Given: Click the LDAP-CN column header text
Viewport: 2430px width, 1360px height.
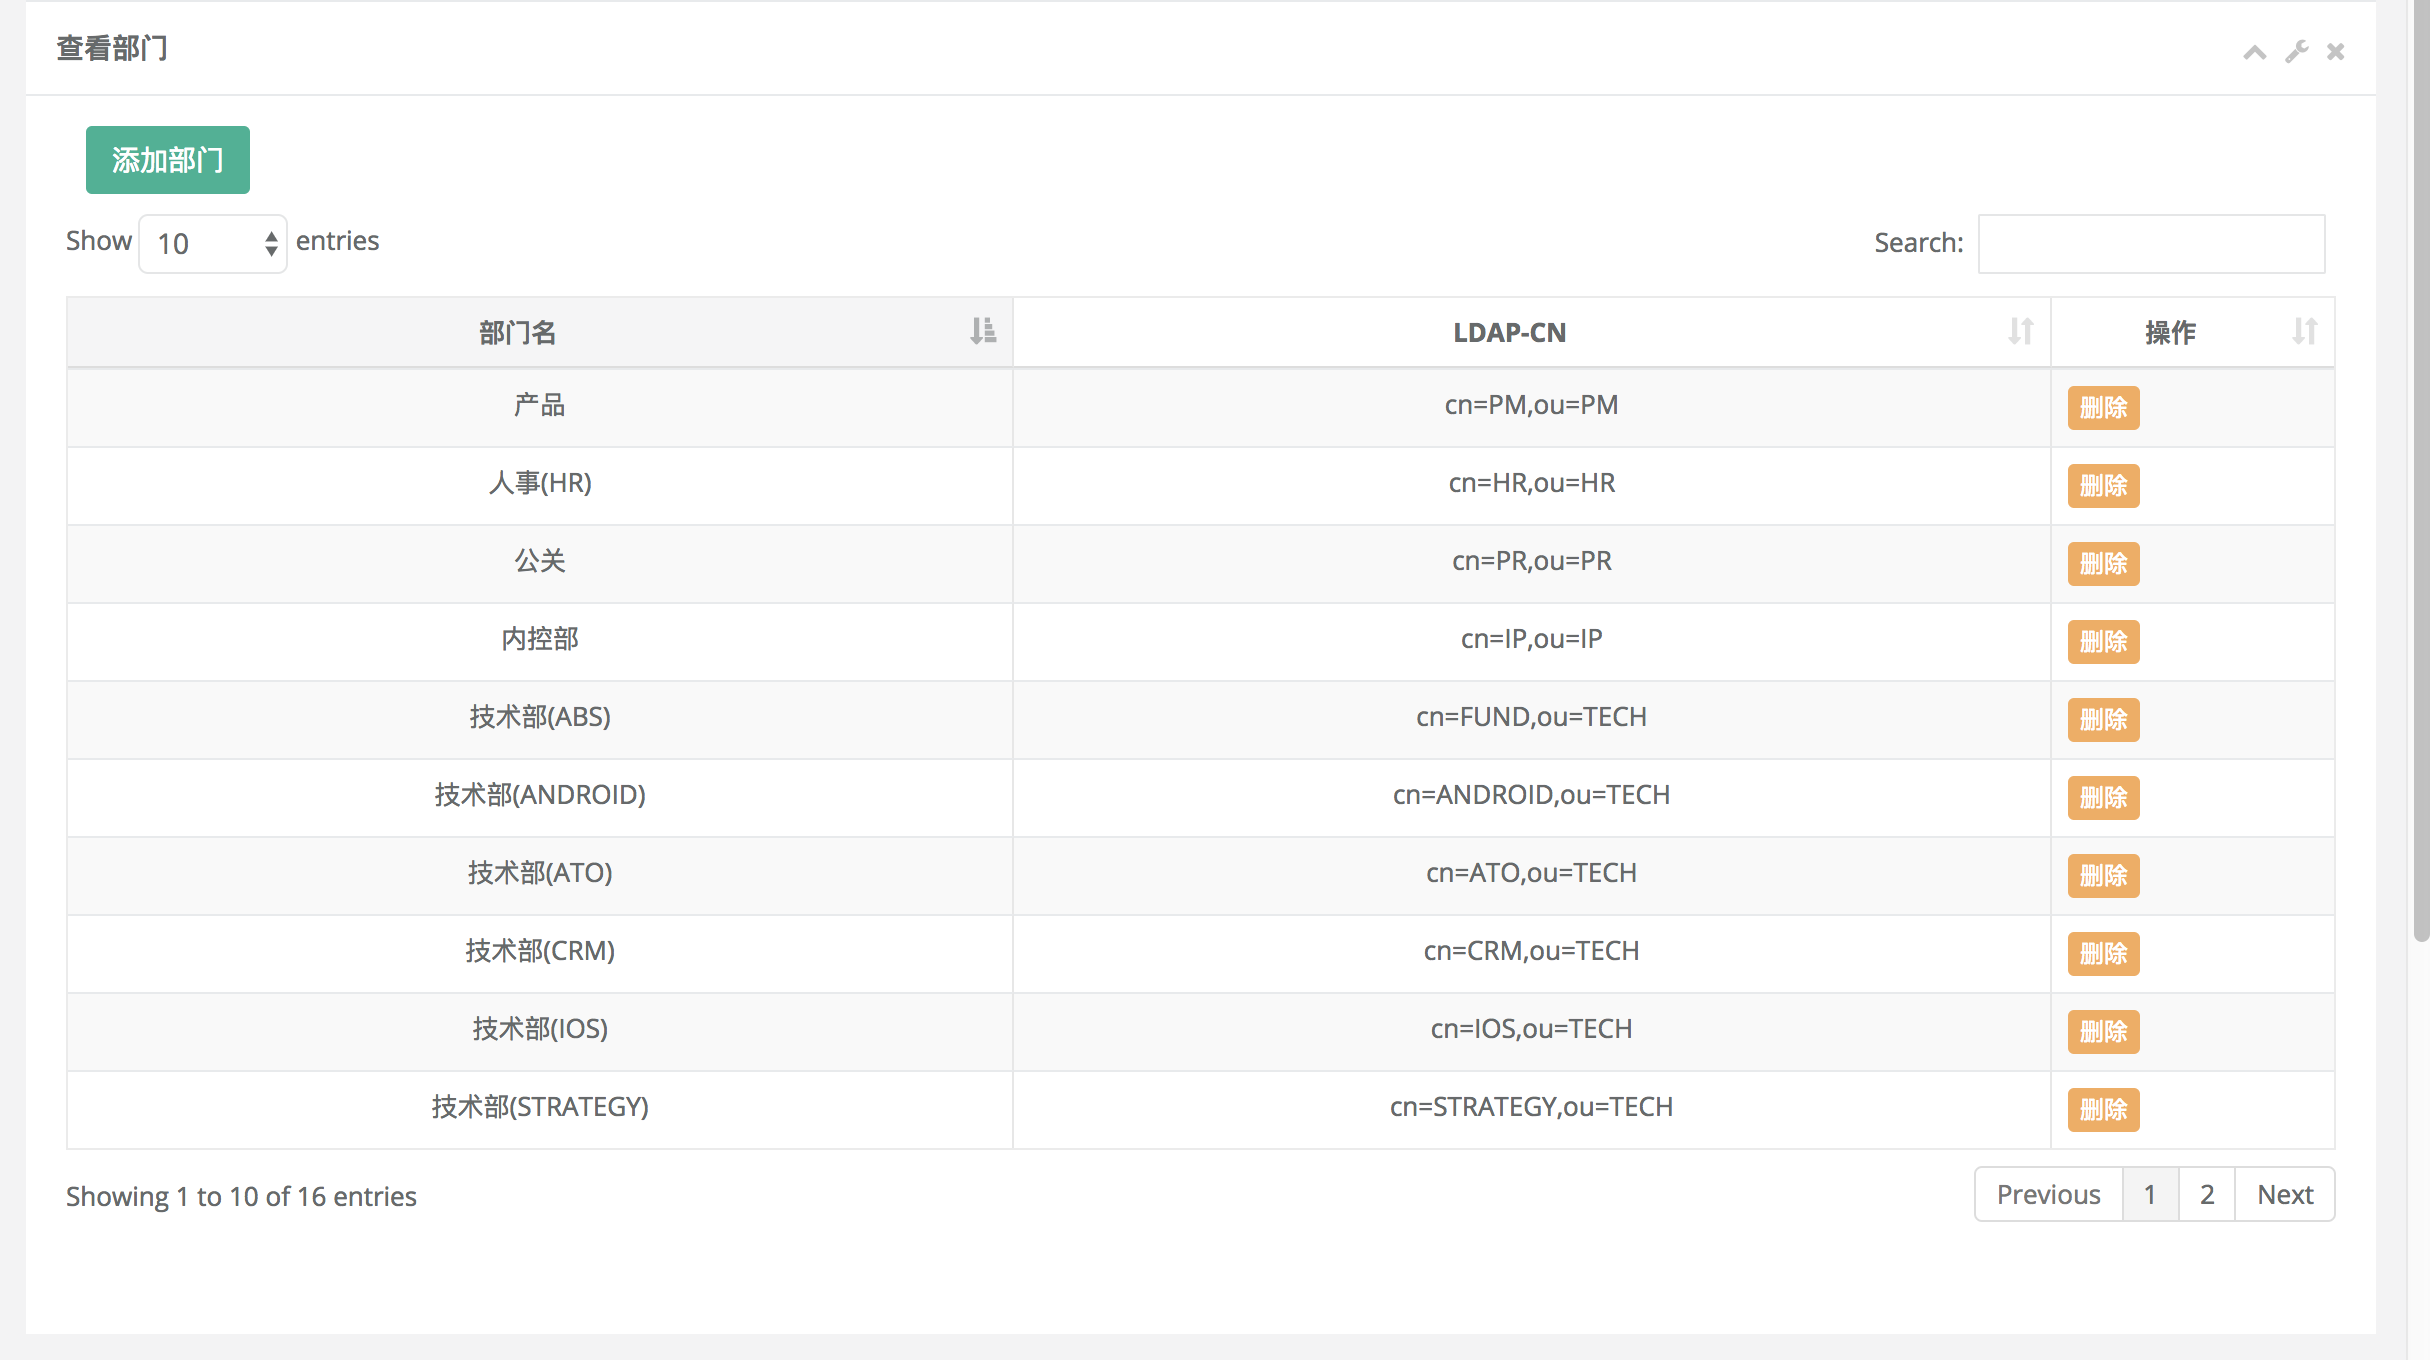Looking at the screenshot, I should [1509, 332].
